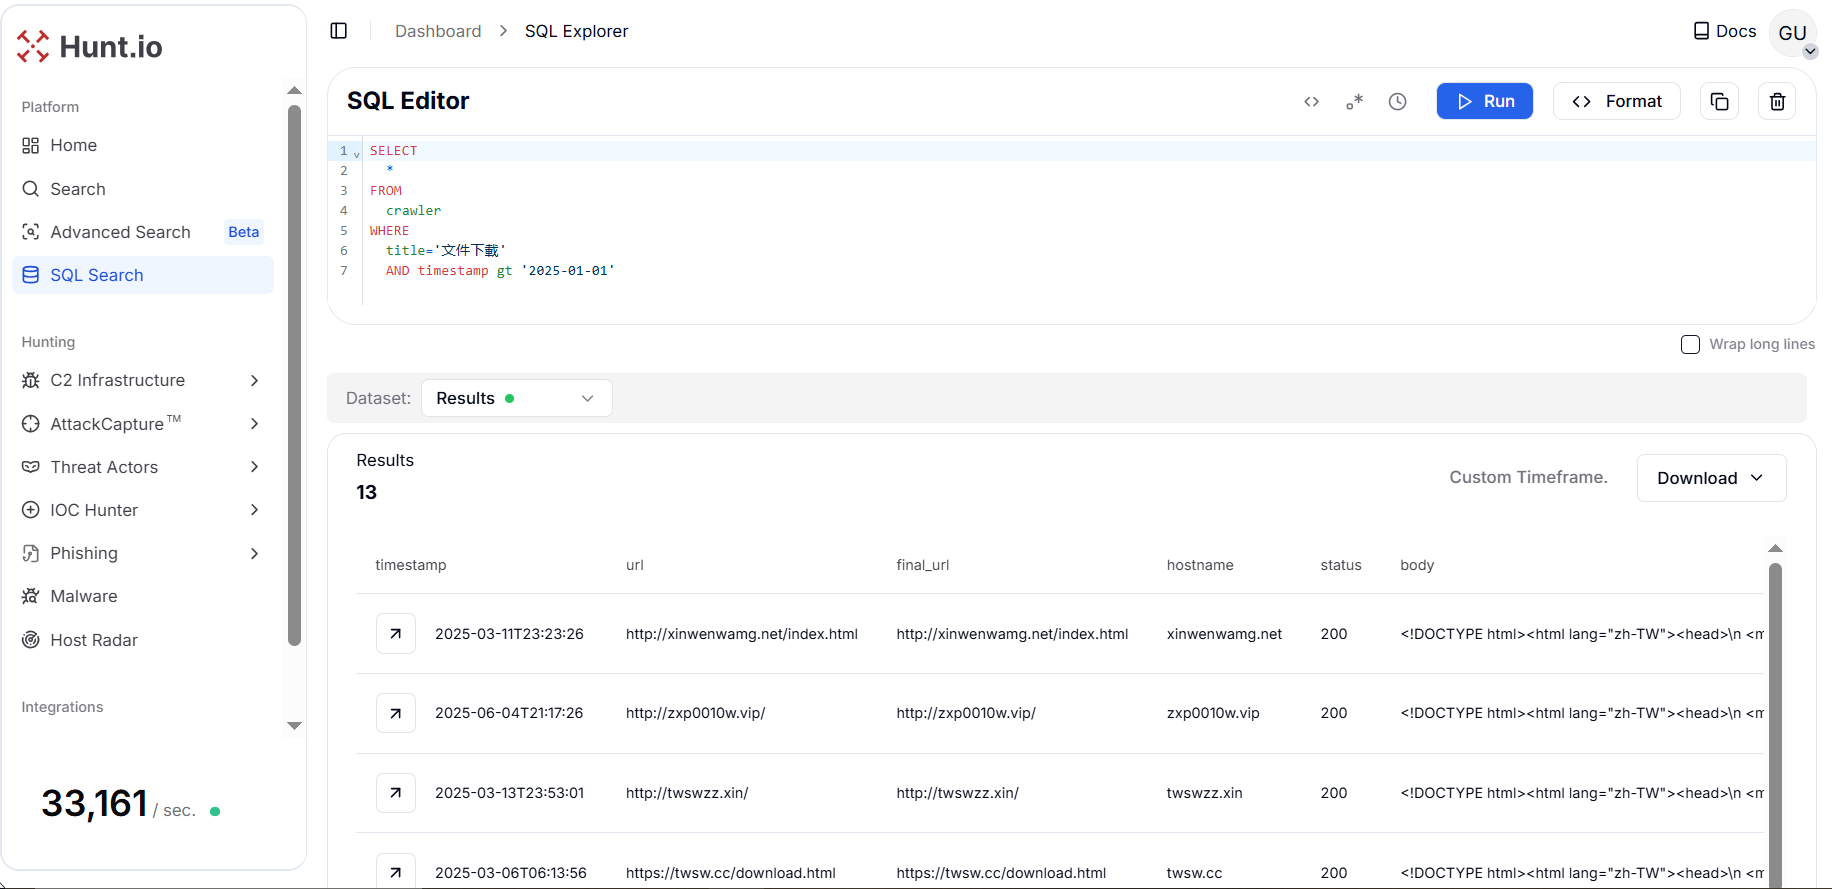Click the Format button
Screen dimensions: 1832x889
point(1616,101)
